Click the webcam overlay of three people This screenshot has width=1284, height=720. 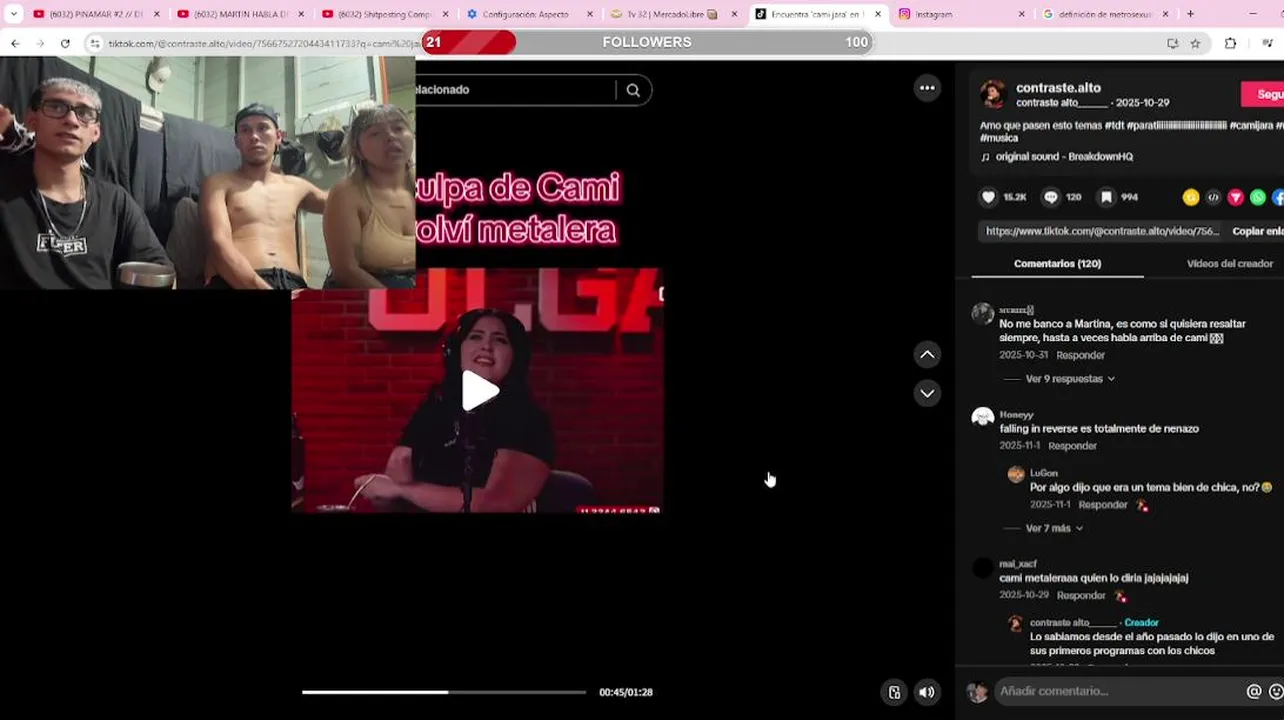click(208, 173)
